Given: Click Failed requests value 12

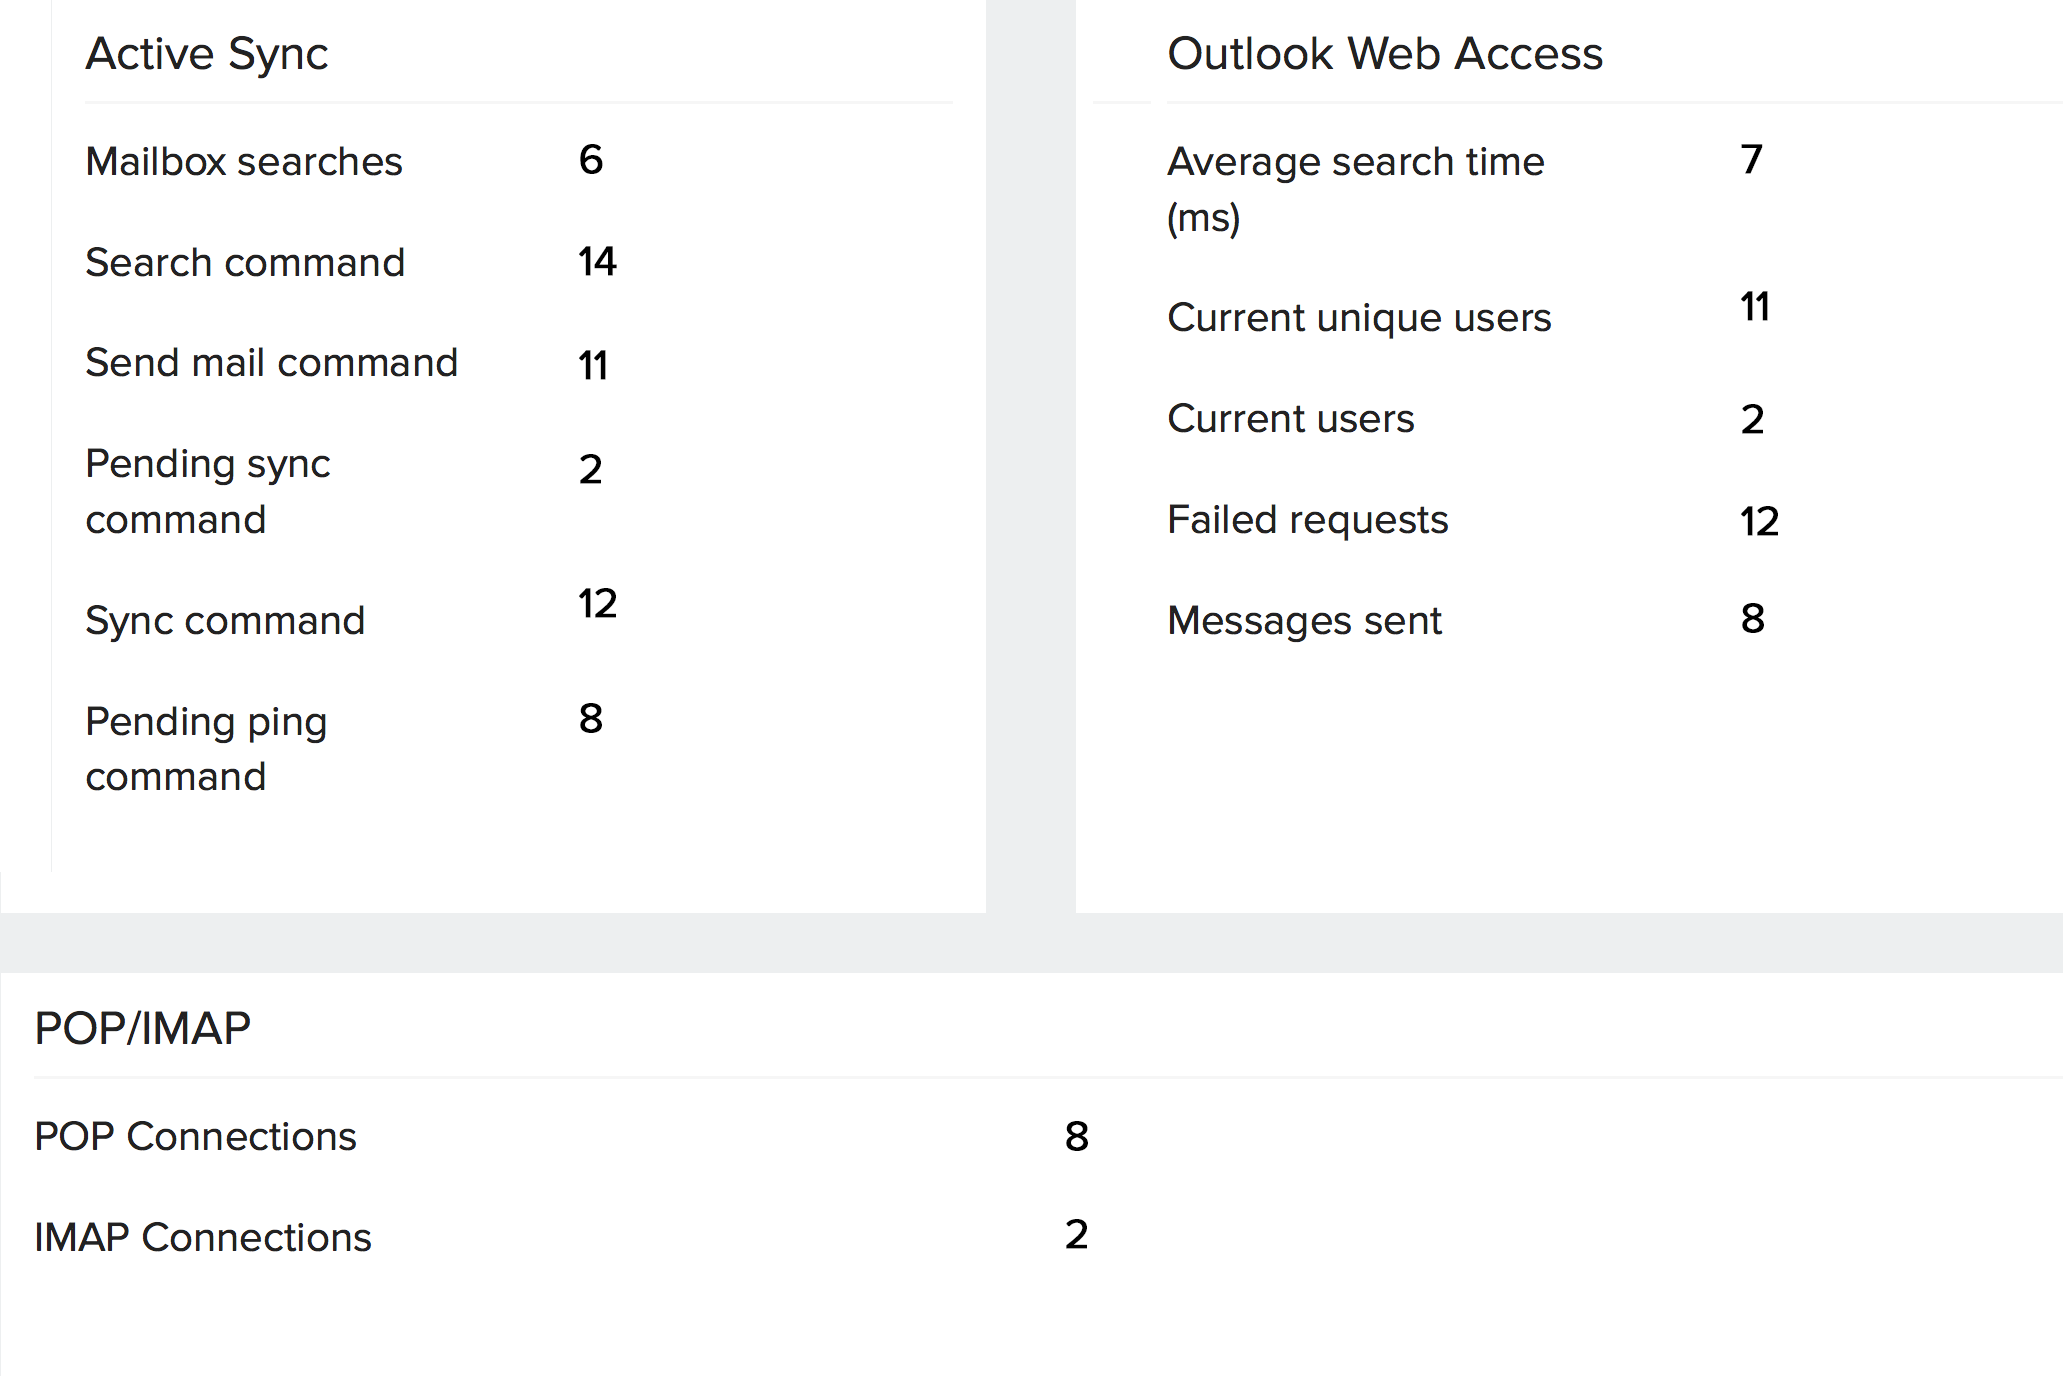Looking at the screenshot, I should coord(1758,521).
